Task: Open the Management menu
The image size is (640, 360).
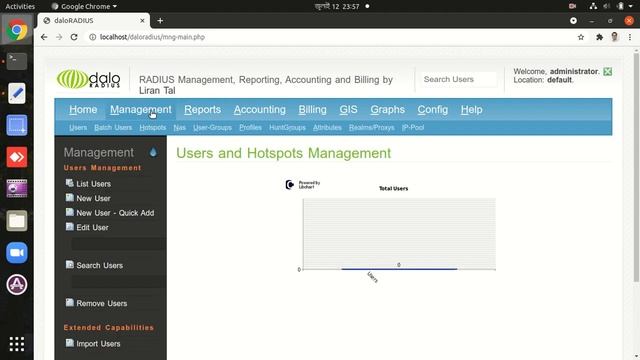Action: 141,109
